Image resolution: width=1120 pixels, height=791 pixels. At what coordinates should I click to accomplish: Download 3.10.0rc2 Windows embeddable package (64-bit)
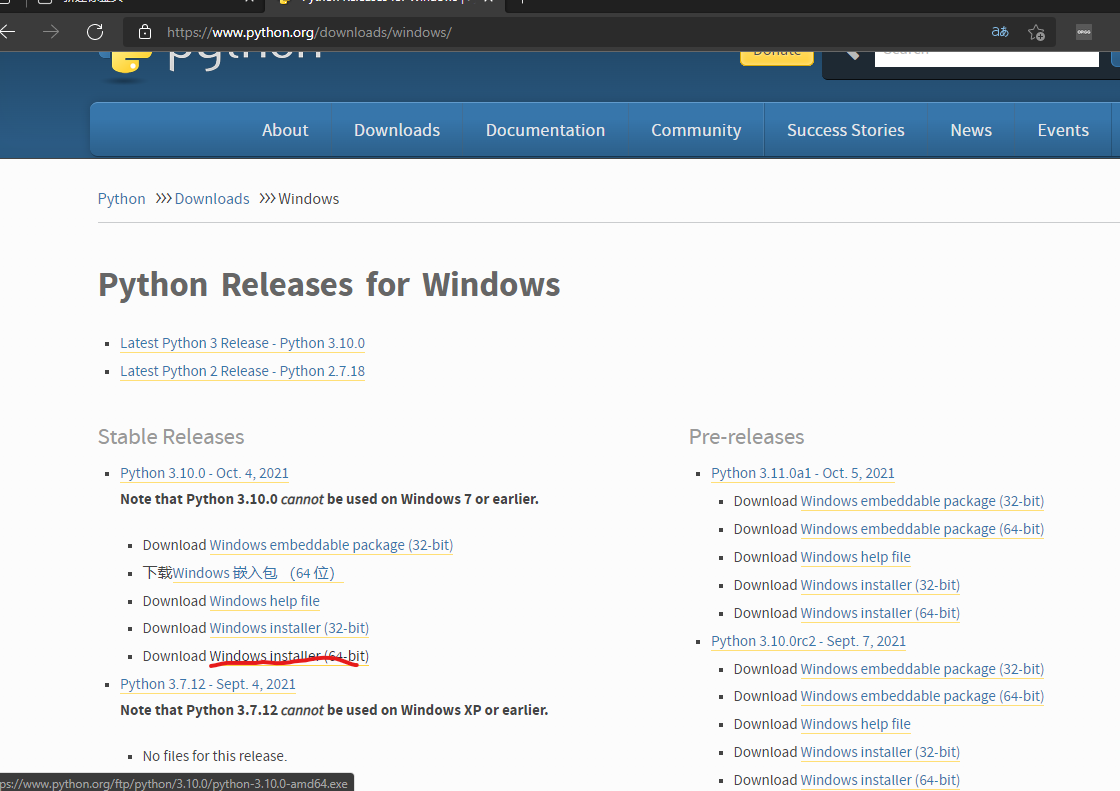pos(922,696)
